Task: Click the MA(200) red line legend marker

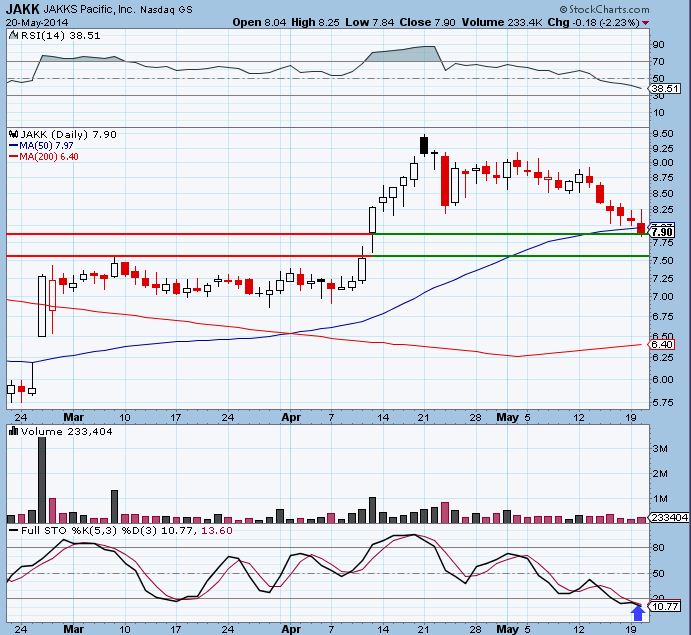Action: (13, 156)
